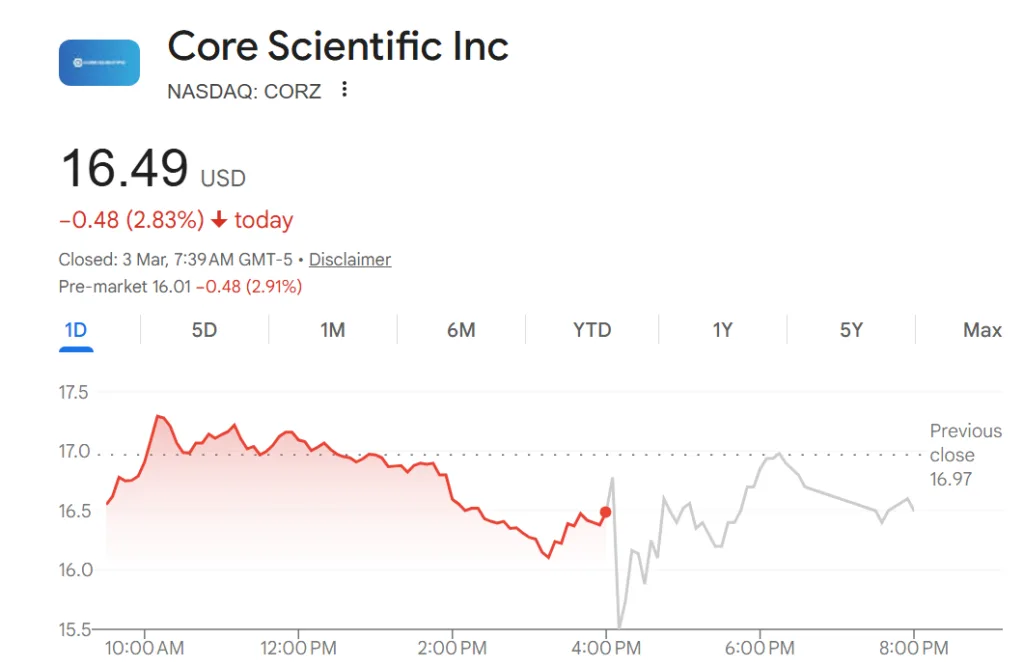This screenshot has width=1024, height=667.
Task: View the 6M performance chart
Action: click(x=461, y=330)
